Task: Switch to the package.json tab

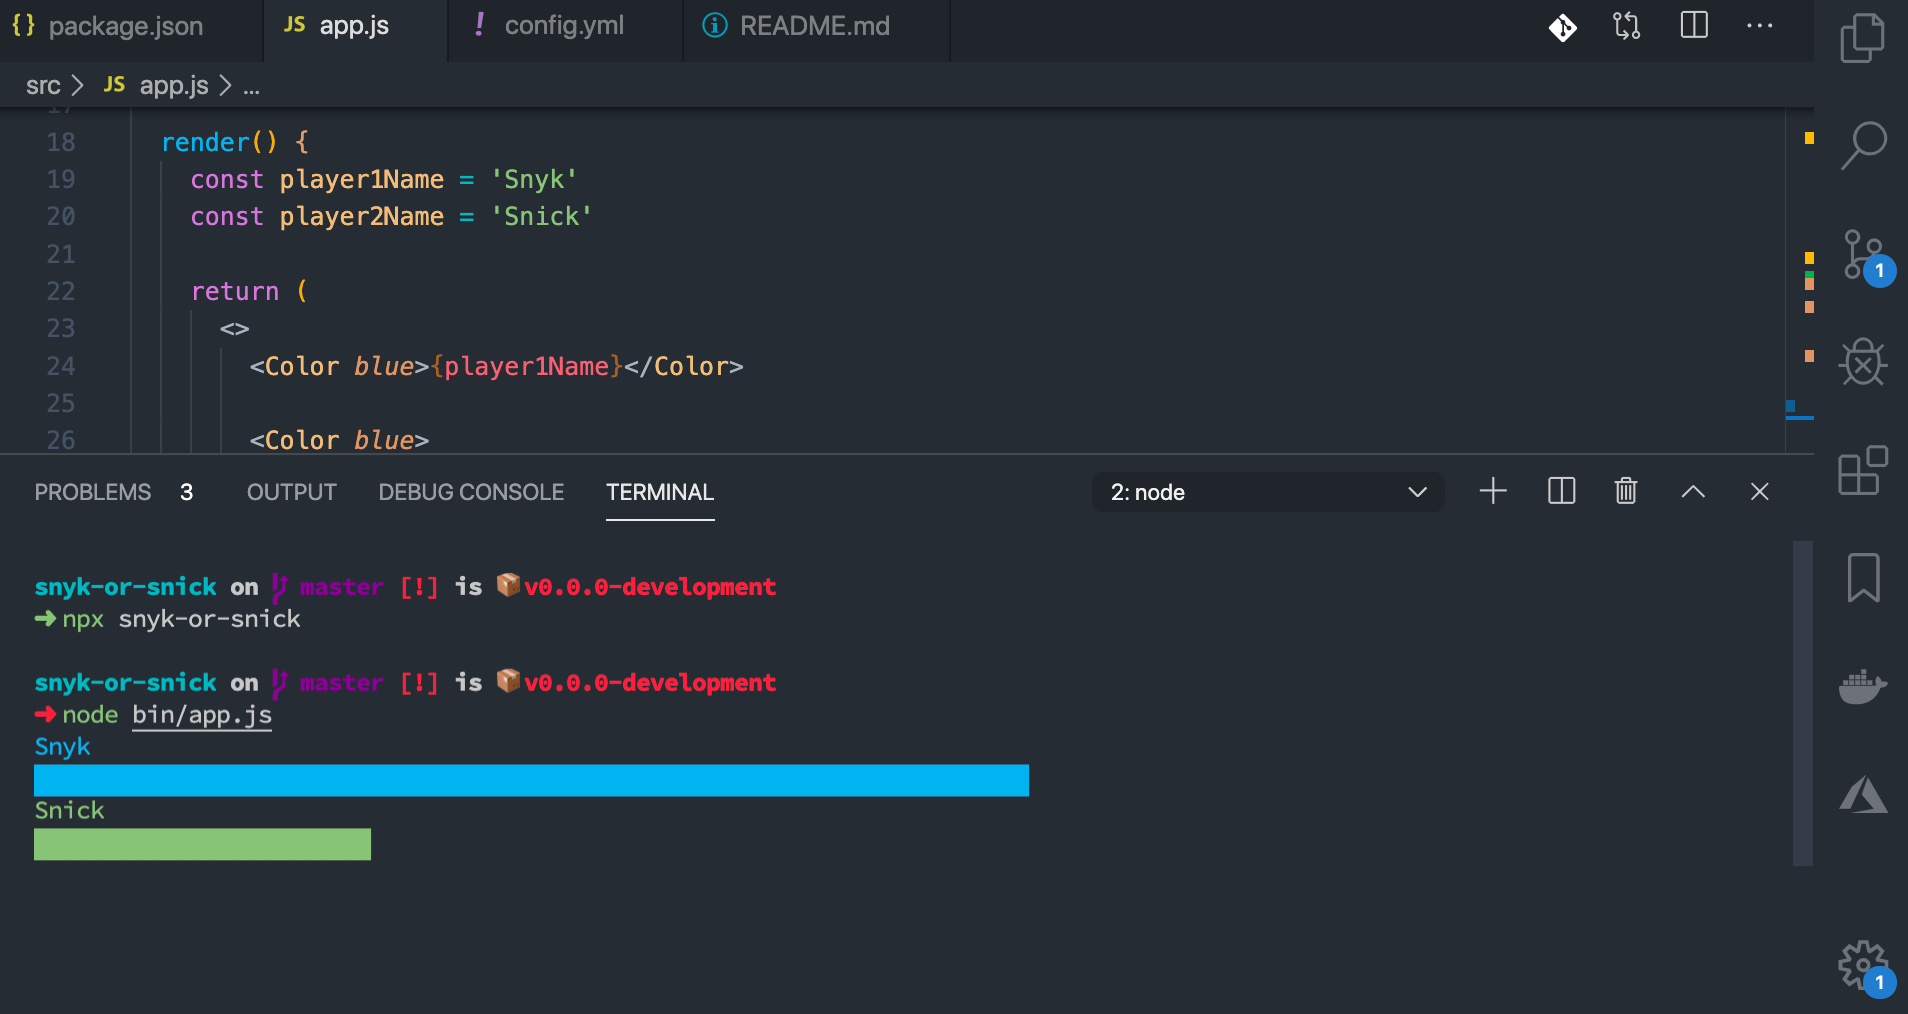Action: 125,27
